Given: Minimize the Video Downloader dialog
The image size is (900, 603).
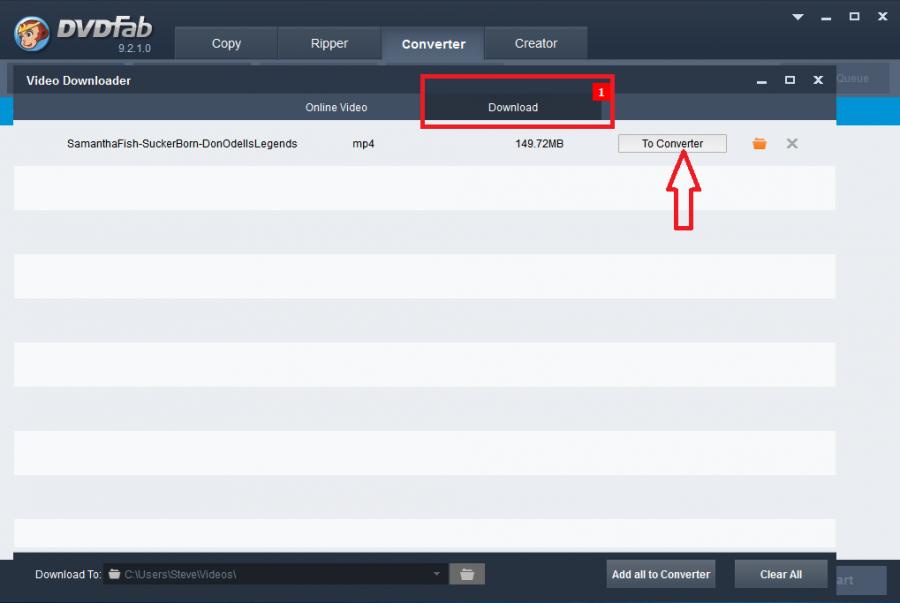Looking at the screenshot, I should [x=762, y=81].
